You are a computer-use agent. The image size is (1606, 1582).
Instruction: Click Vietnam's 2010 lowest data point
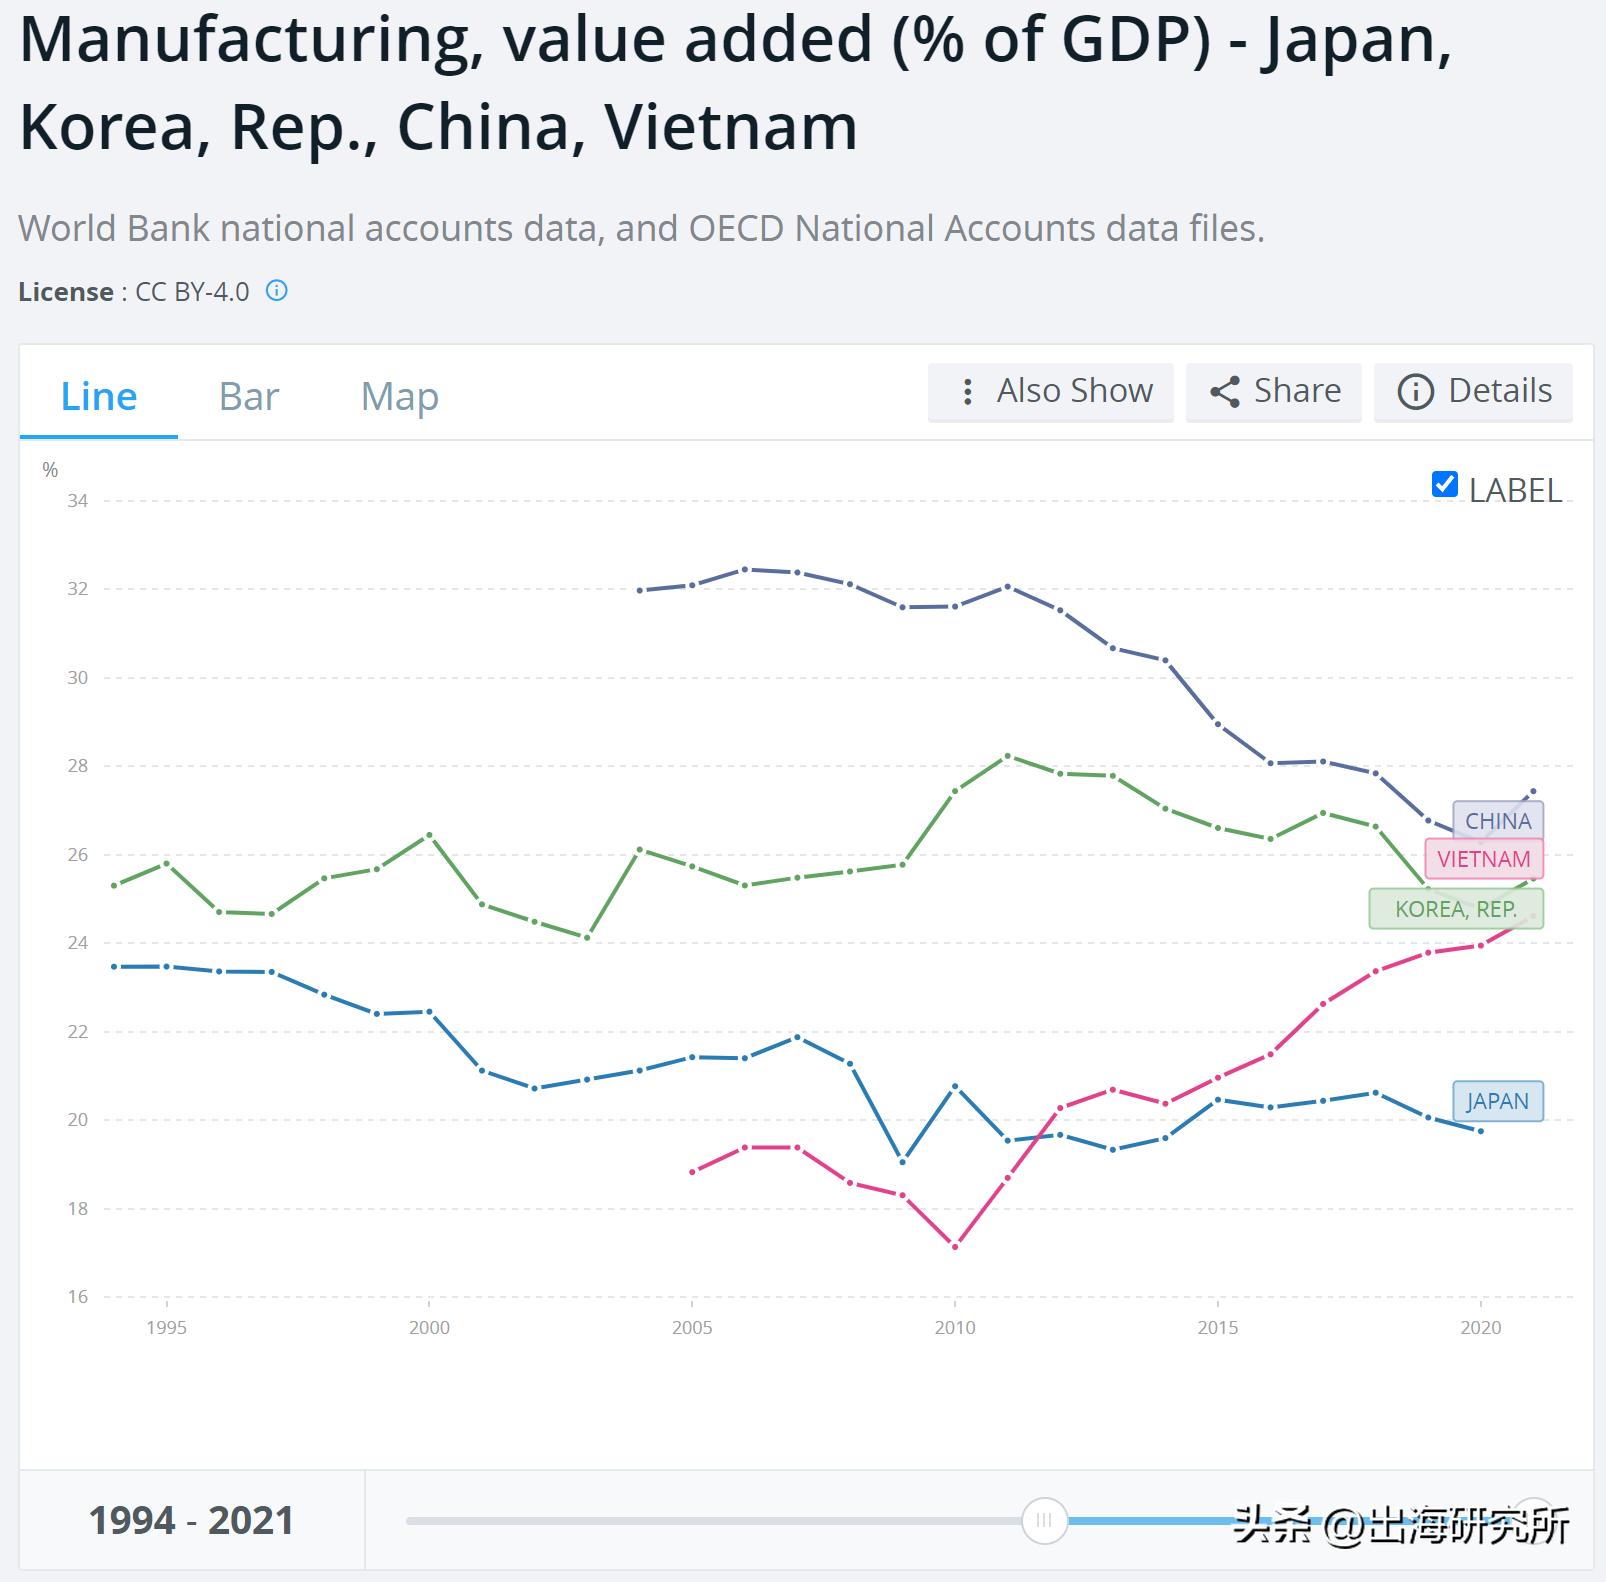pos(955,1247)
